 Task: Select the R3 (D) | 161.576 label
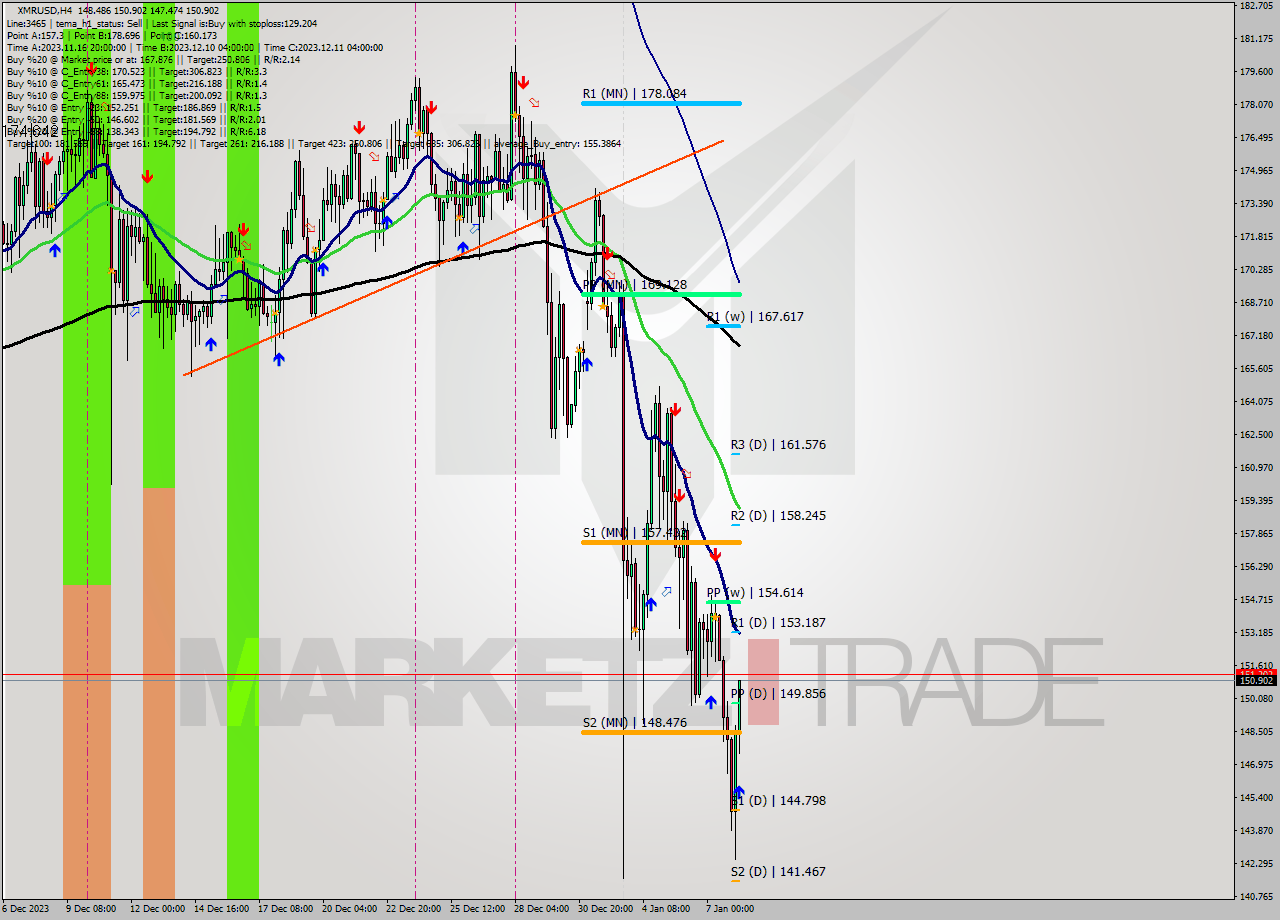tap(778, 444)
